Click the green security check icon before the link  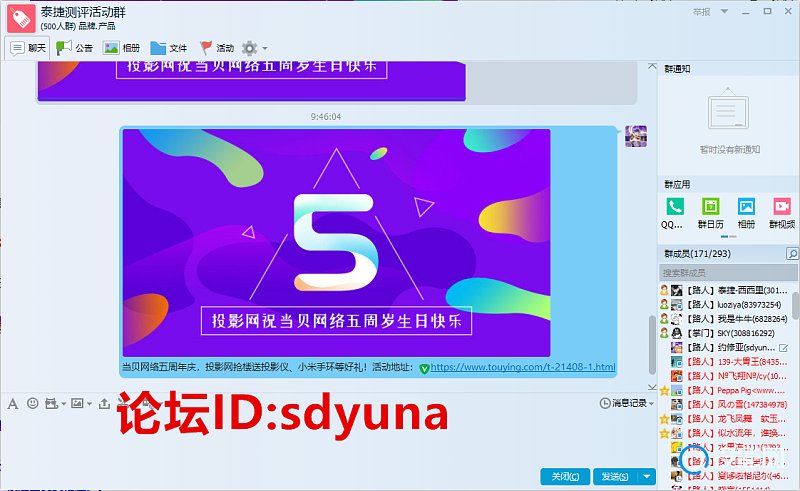tap(424, 368)
